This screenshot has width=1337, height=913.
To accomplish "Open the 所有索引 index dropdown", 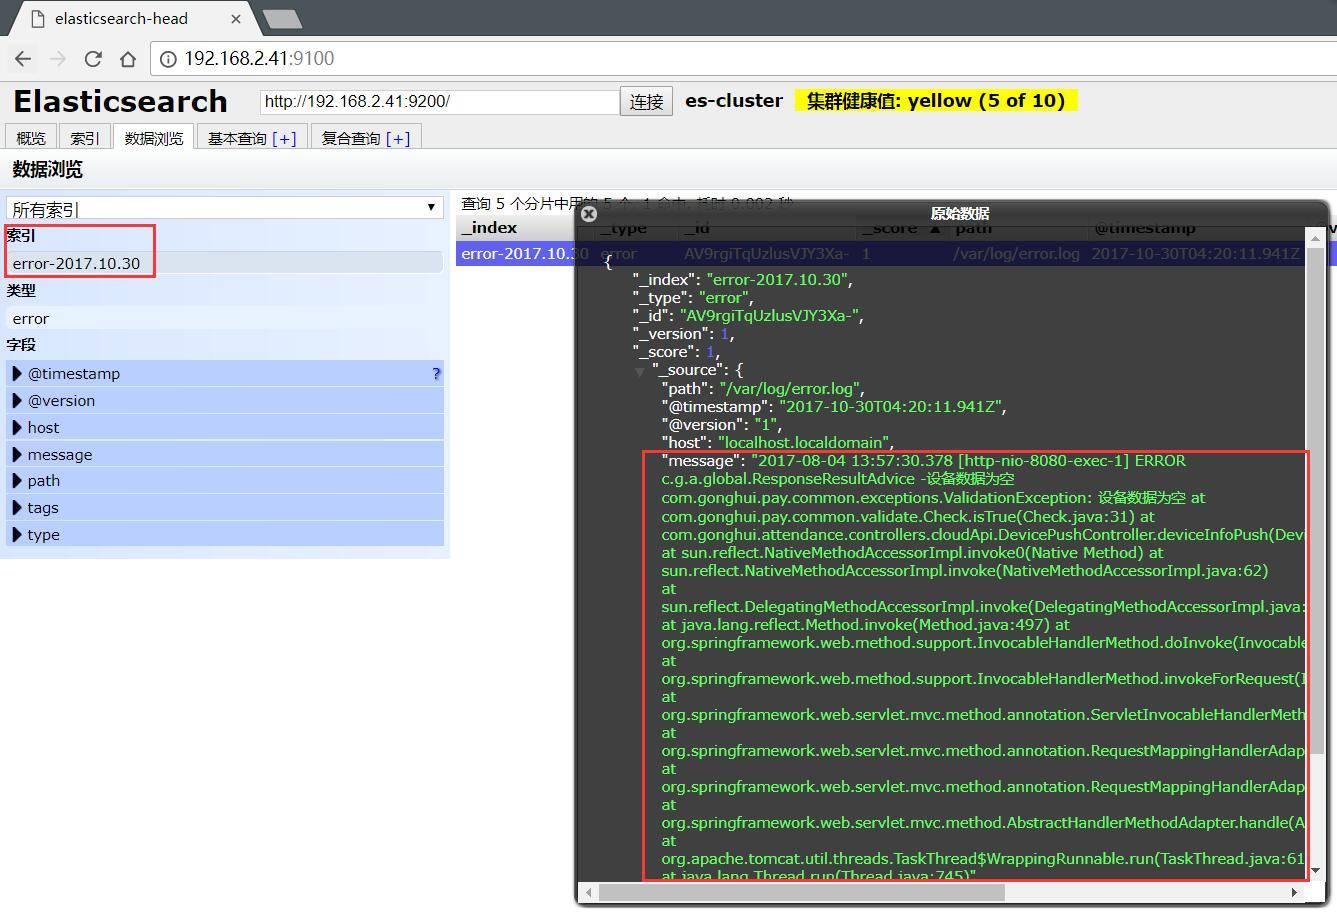I will coord(224,208).
